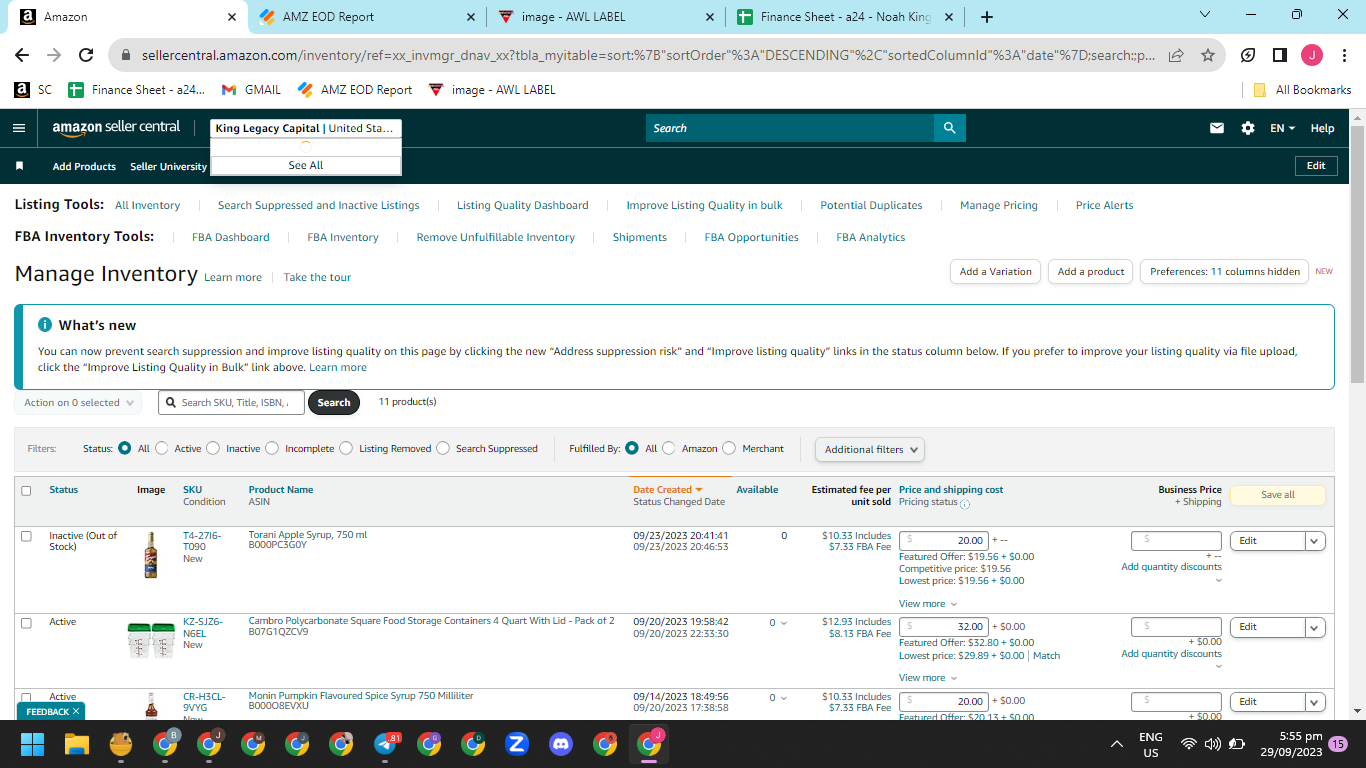The image size is (1366, 768).
Task: Open Preferences: 11 columns hidden
Action: click(1225, 272)
